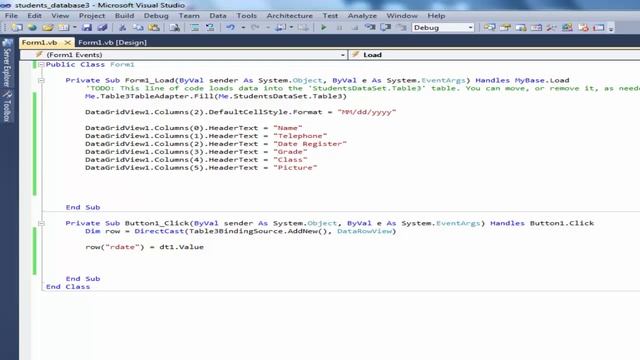The height and width of the screenshot is (360, 640).
Task: Open the Debug menu
Action: 156,16
